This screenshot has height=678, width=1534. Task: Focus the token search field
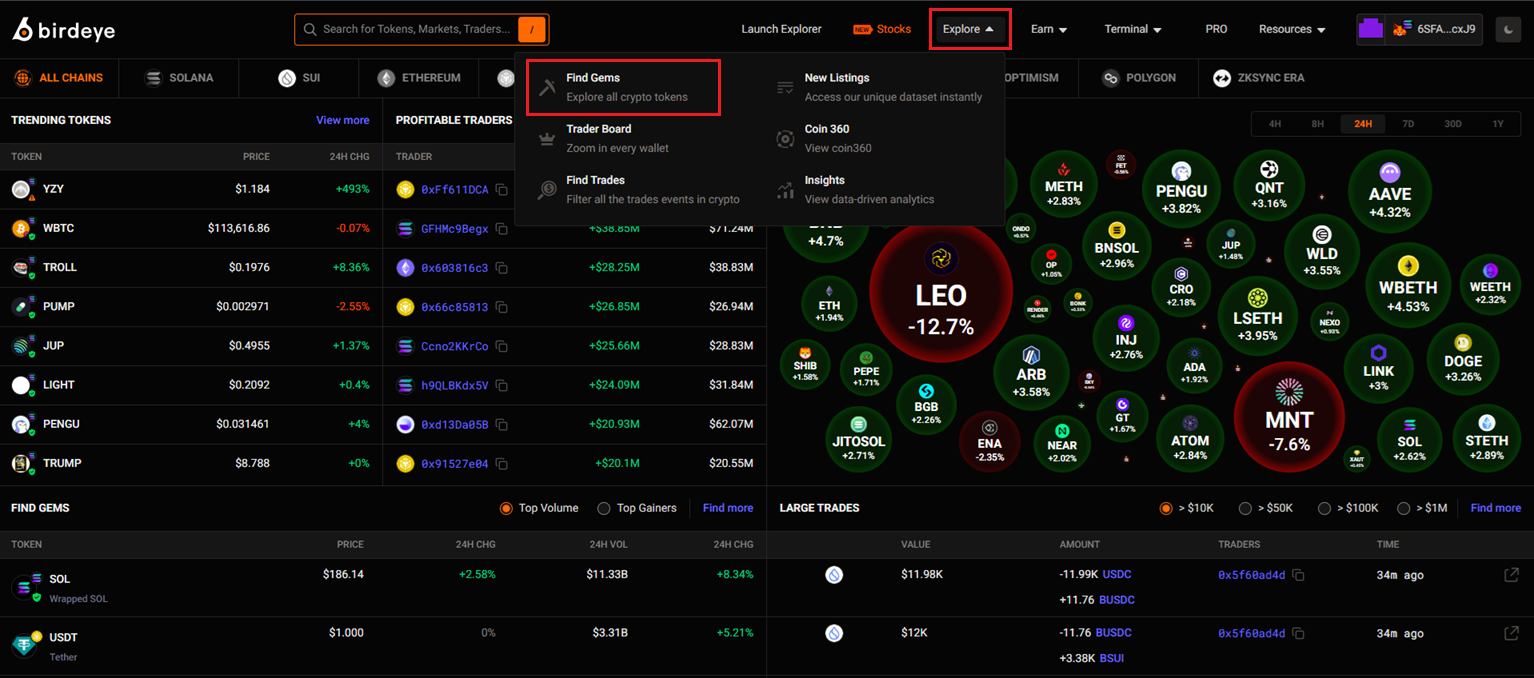coord(421,29)
